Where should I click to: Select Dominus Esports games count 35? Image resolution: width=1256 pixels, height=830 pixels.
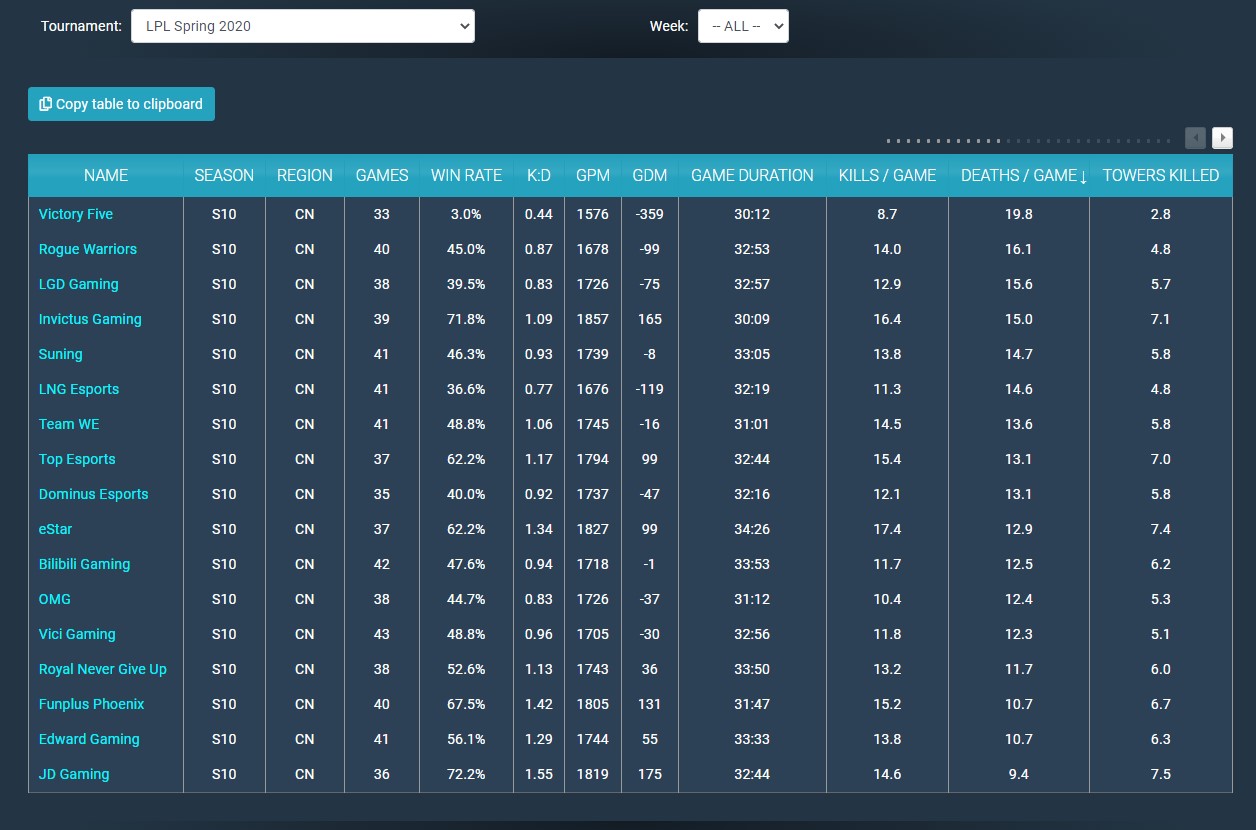pos(382,494)
